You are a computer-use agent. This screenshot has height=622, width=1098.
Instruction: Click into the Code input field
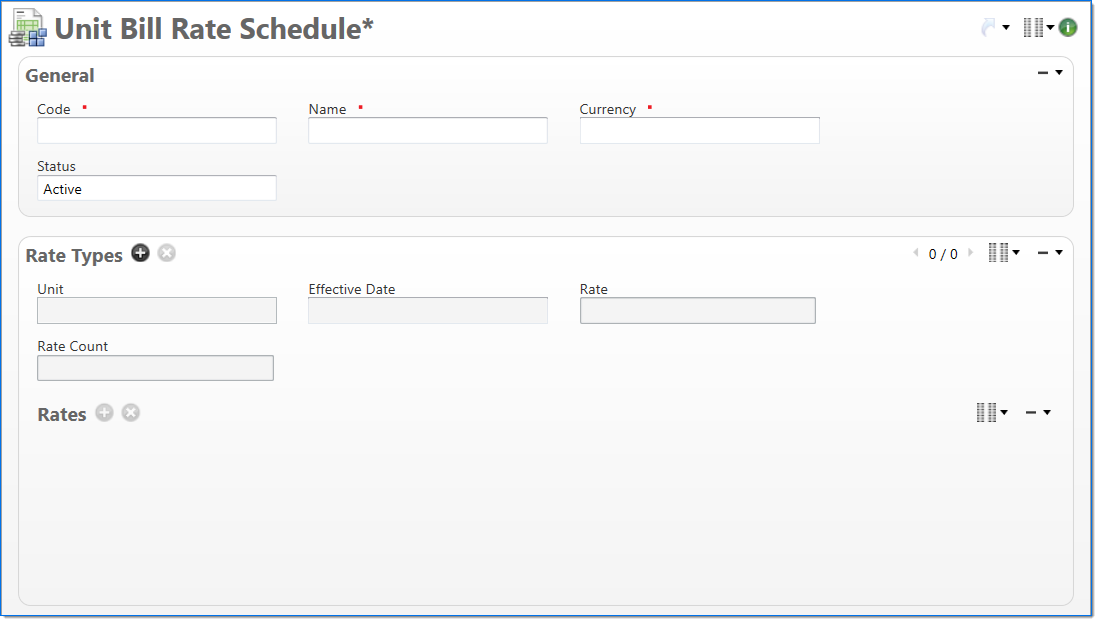click(157, 131)
